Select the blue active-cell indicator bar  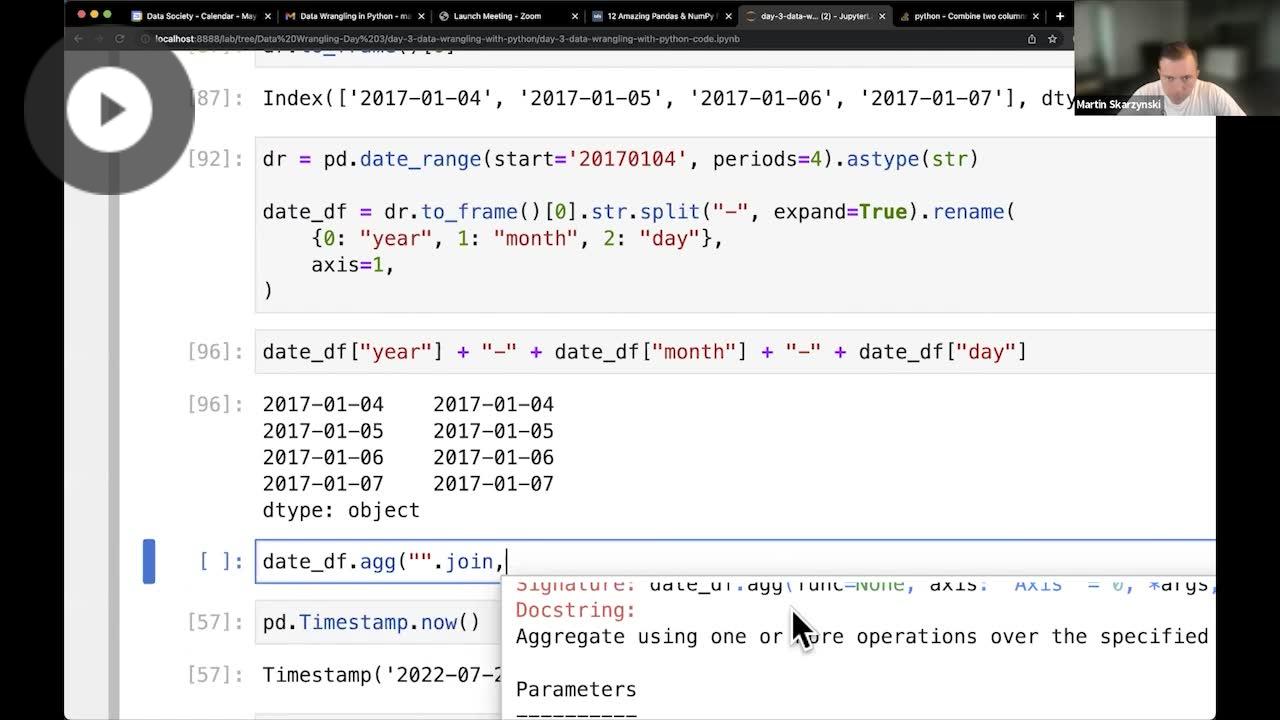click(x=148, y=561)
